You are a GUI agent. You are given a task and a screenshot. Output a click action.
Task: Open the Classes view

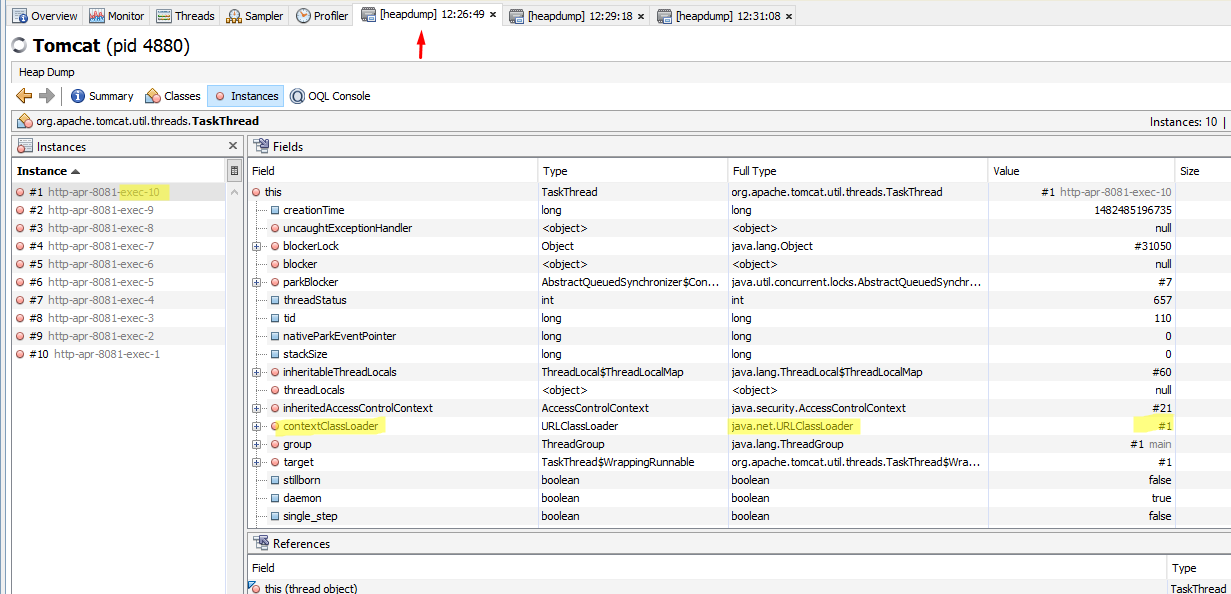(x=173, y=96)
